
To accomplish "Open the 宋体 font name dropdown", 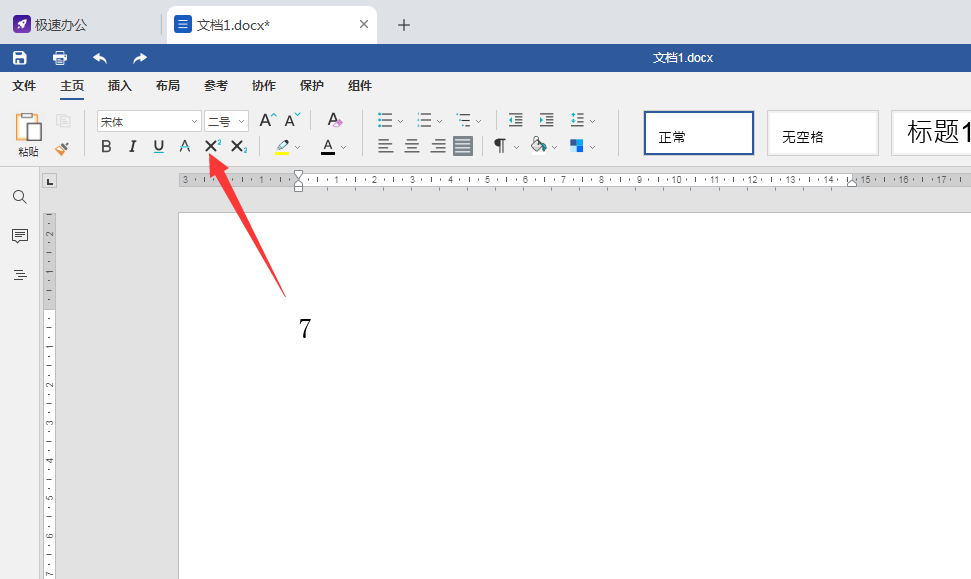I will 149,121.
